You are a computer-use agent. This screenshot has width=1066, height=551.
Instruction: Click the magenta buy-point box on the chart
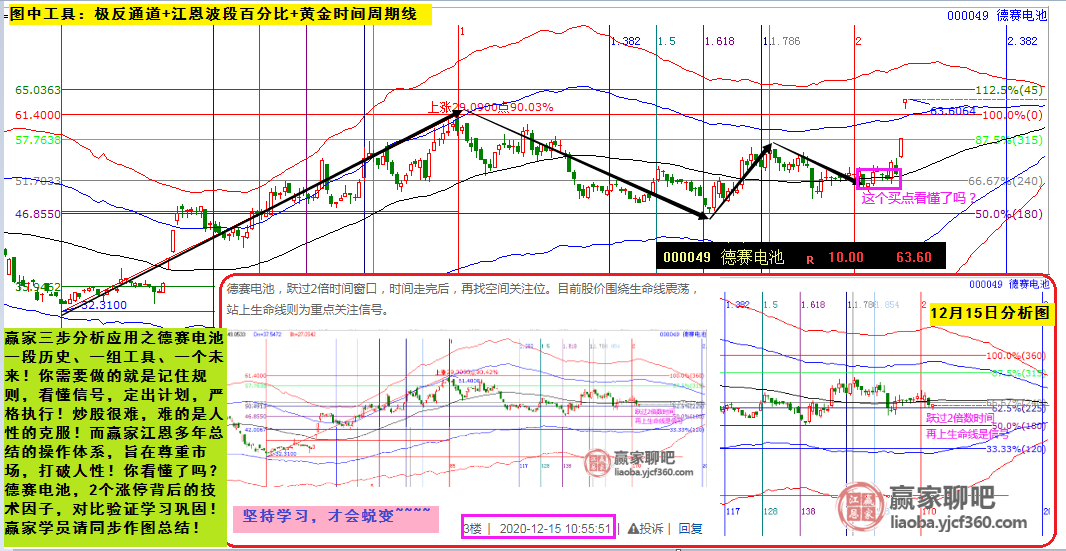coord(879,178)
